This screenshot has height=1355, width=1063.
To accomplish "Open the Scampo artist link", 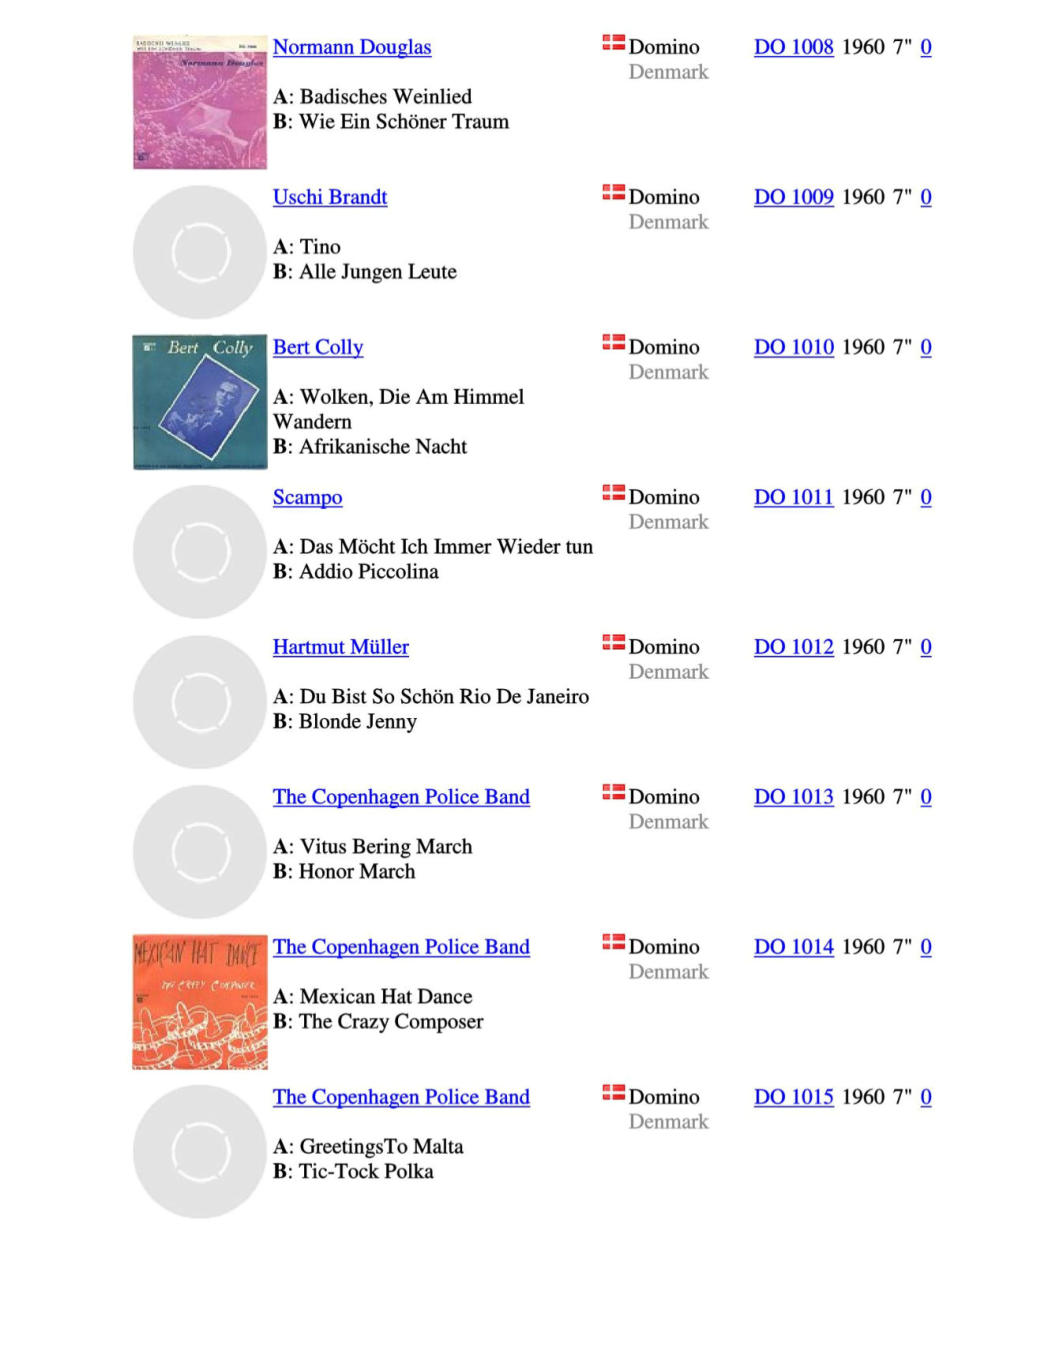I will tap(307, 497).
